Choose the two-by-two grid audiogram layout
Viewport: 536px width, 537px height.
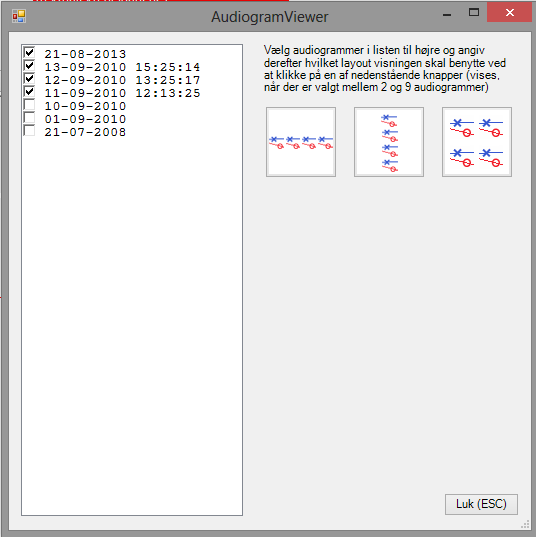pos(477,142)
